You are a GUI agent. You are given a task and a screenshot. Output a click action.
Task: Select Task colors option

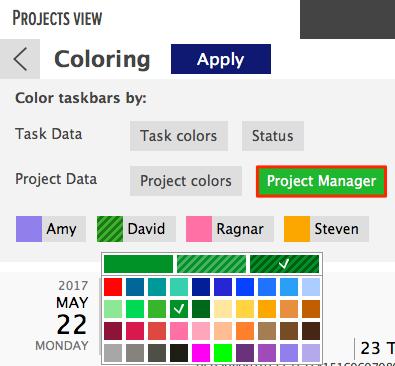(179, 136)
